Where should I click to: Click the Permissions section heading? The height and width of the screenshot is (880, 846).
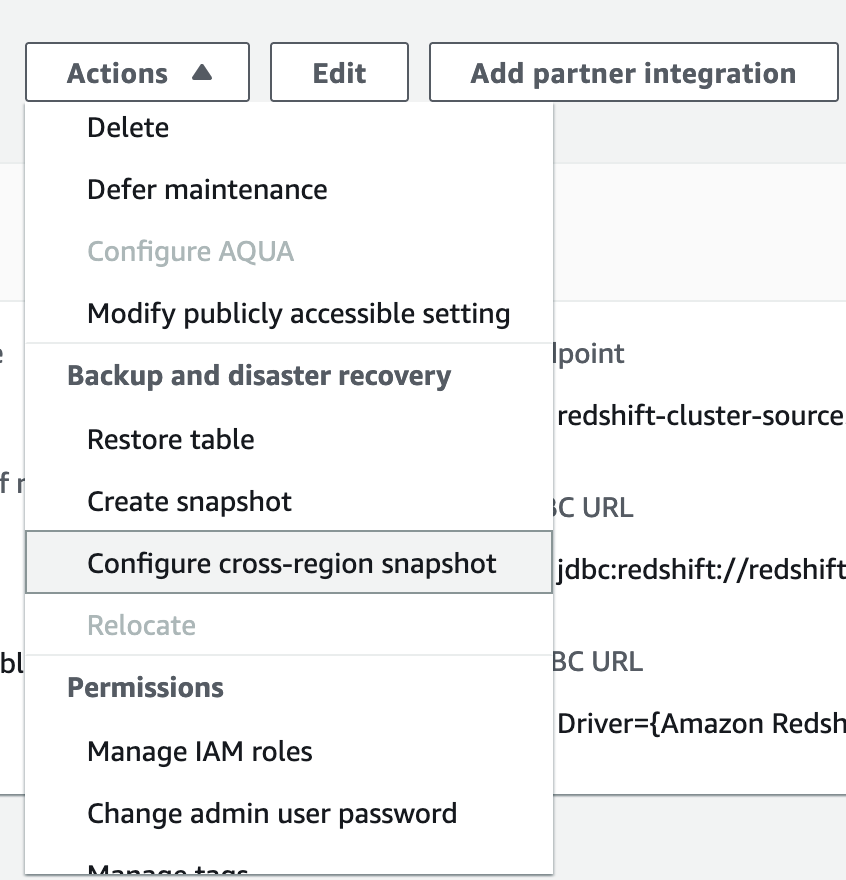(x=145, y=688)
